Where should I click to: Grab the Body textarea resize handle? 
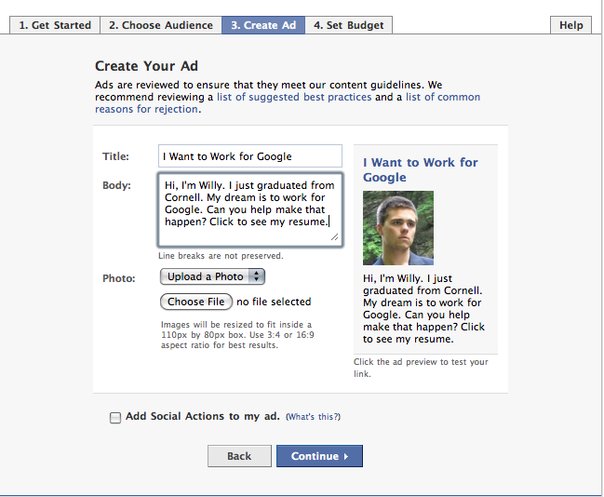pos(335,237)
